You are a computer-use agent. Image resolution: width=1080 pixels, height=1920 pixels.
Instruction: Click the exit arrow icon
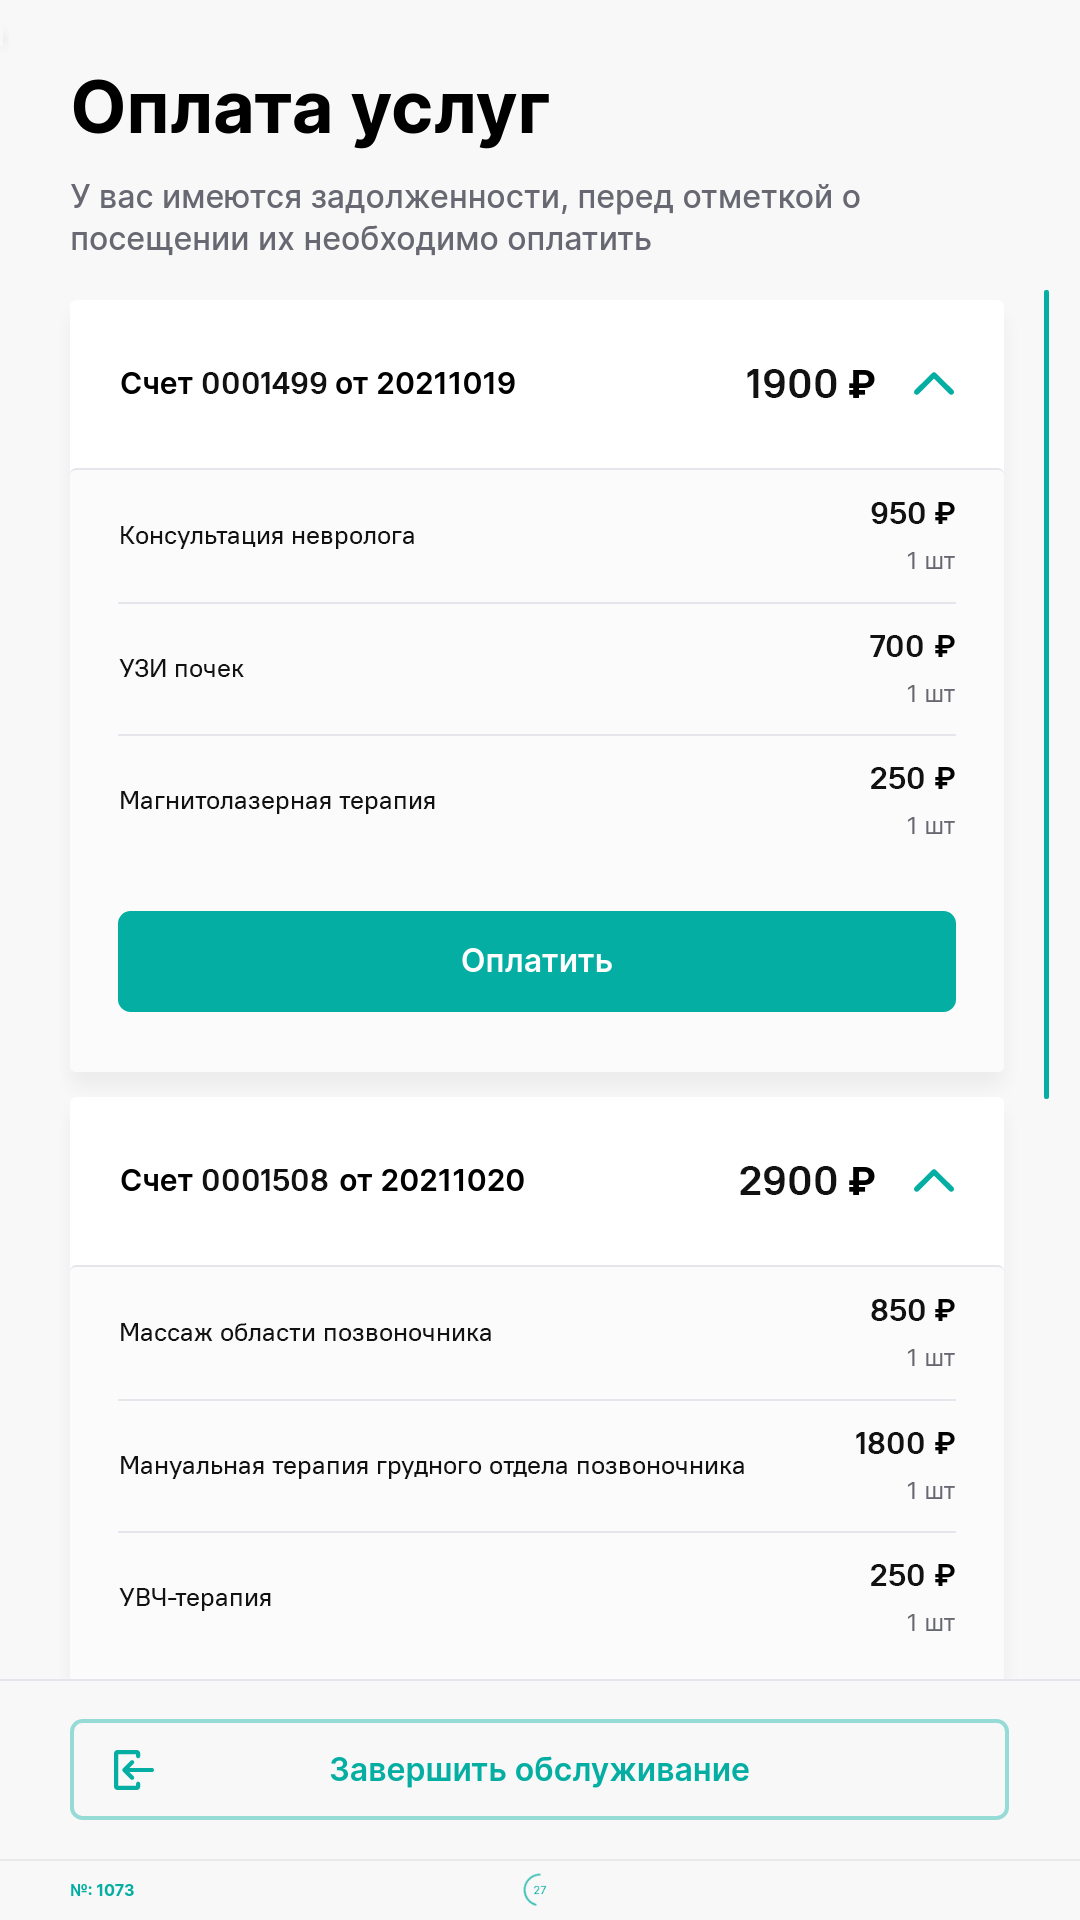click(134, 1770)
